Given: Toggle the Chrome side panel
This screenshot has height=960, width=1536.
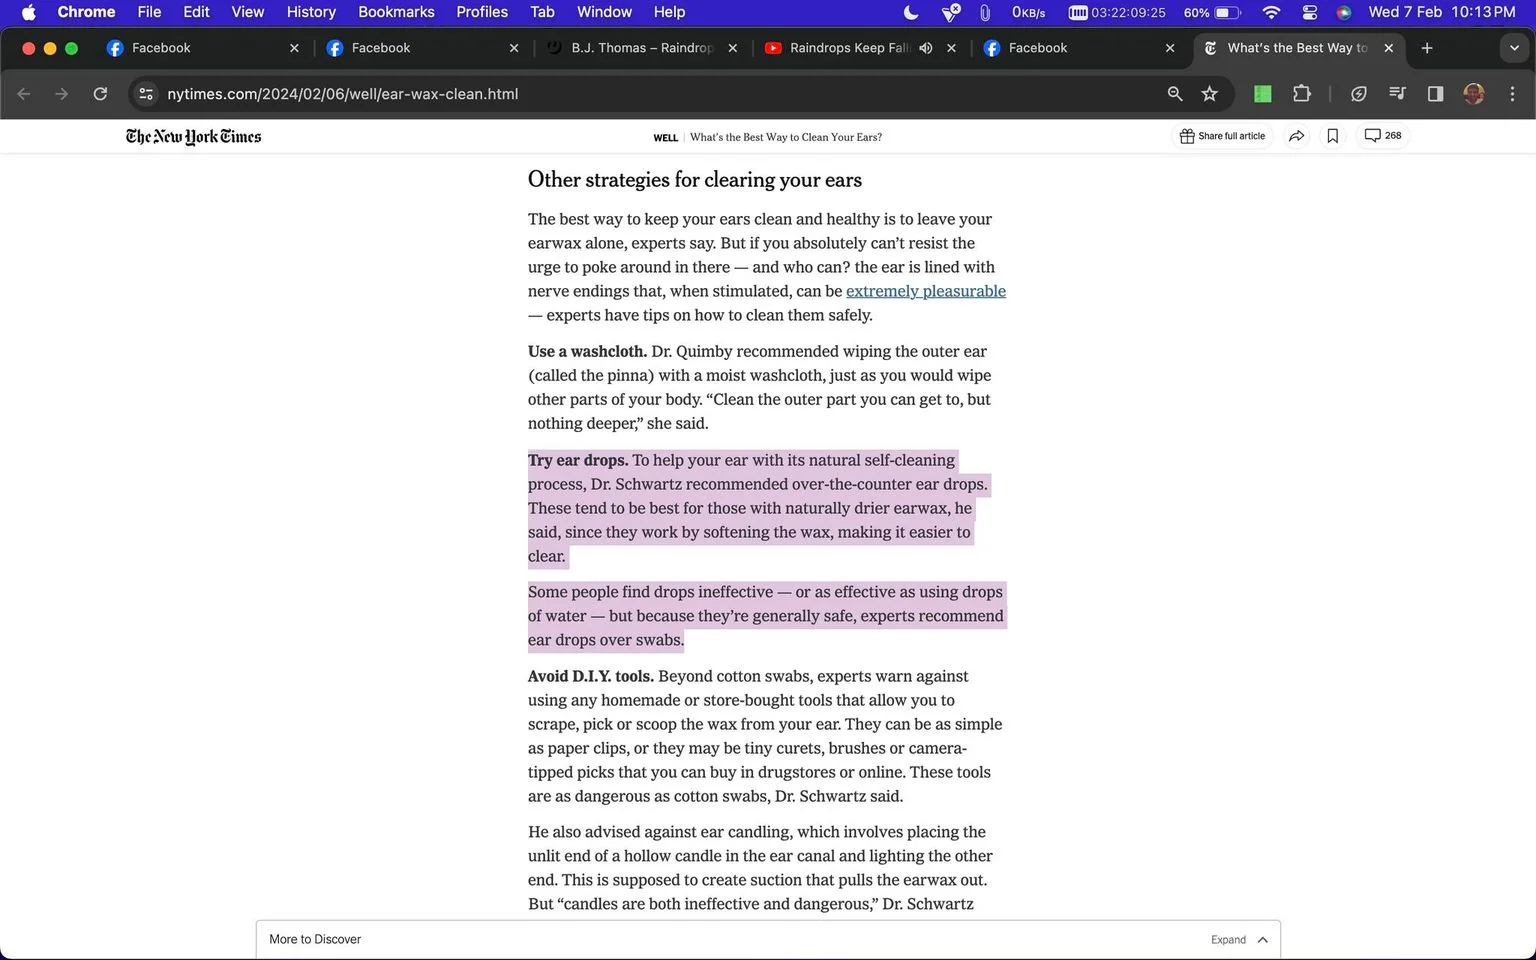Looking at the screenshot, I should pos(1435,94).
